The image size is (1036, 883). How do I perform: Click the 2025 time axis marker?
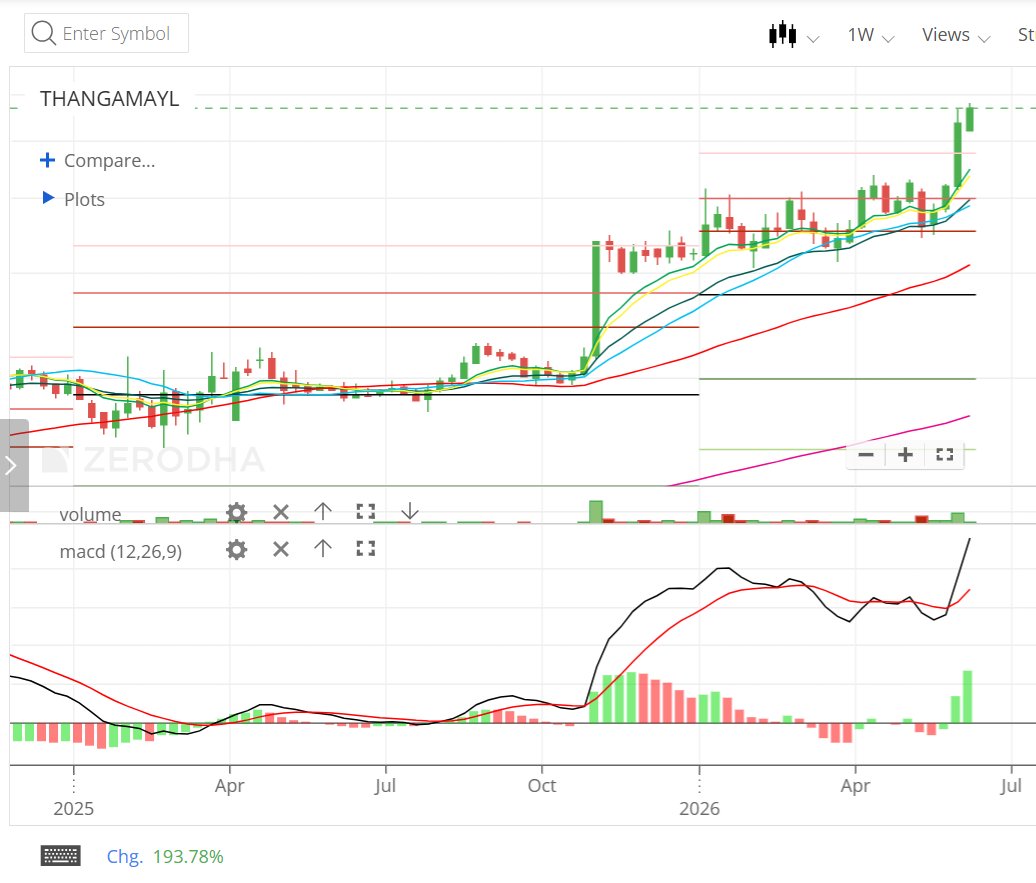[x=73, y=808]
